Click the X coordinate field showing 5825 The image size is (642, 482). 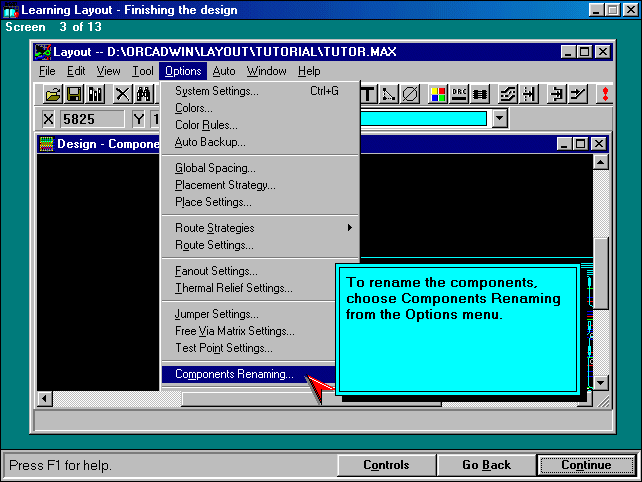pyautogui.click(x=92, y=119)
